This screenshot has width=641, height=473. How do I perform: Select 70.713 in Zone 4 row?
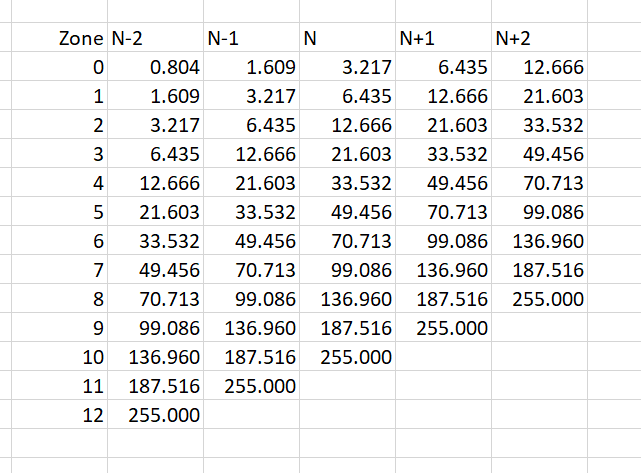pyautogui.click(x=540, y=182)
